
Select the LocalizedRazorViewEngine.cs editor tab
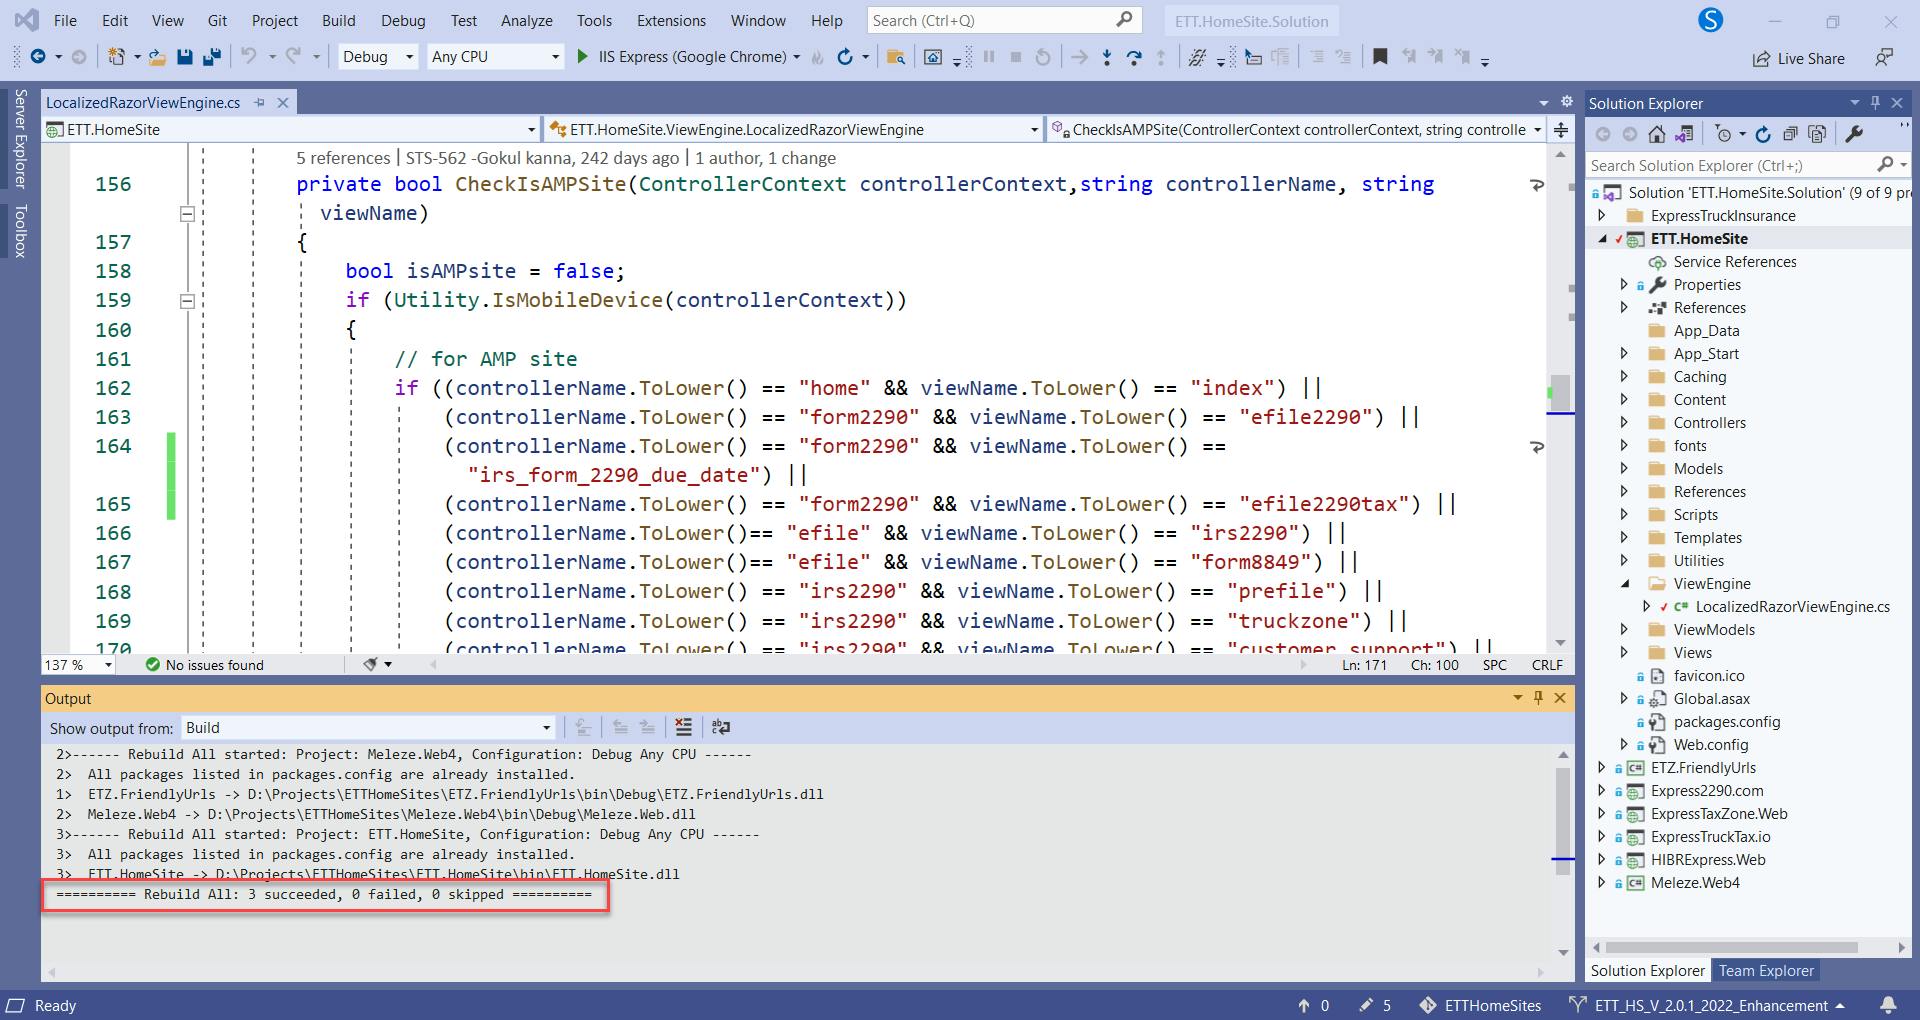(x=143, y=102)
